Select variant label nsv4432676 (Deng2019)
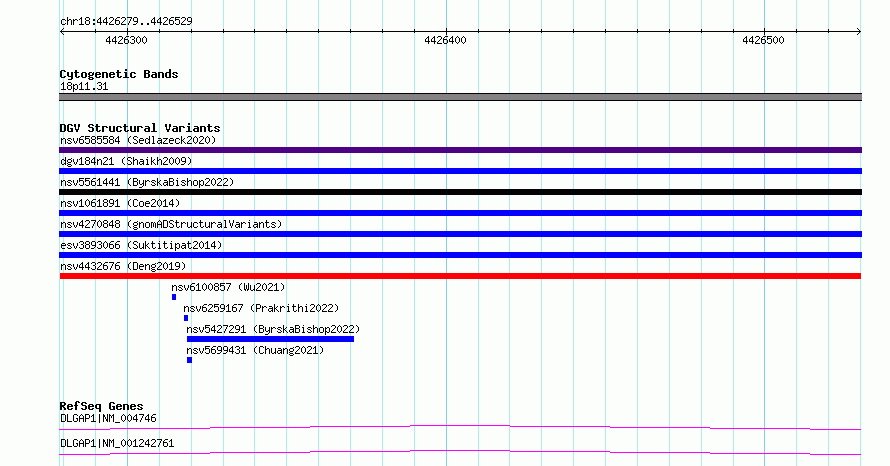 coord(123,266)
